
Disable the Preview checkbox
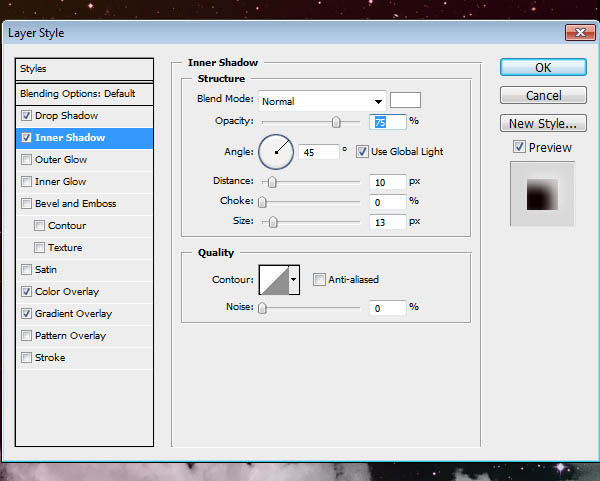click(518, 147)
